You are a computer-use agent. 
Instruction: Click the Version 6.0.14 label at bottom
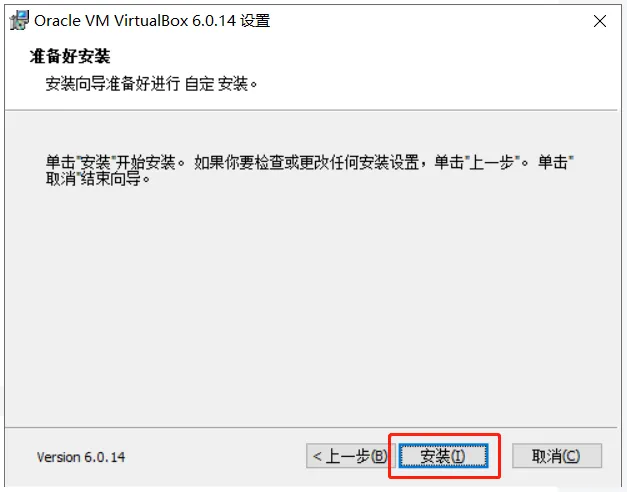[x=81, y=457]
